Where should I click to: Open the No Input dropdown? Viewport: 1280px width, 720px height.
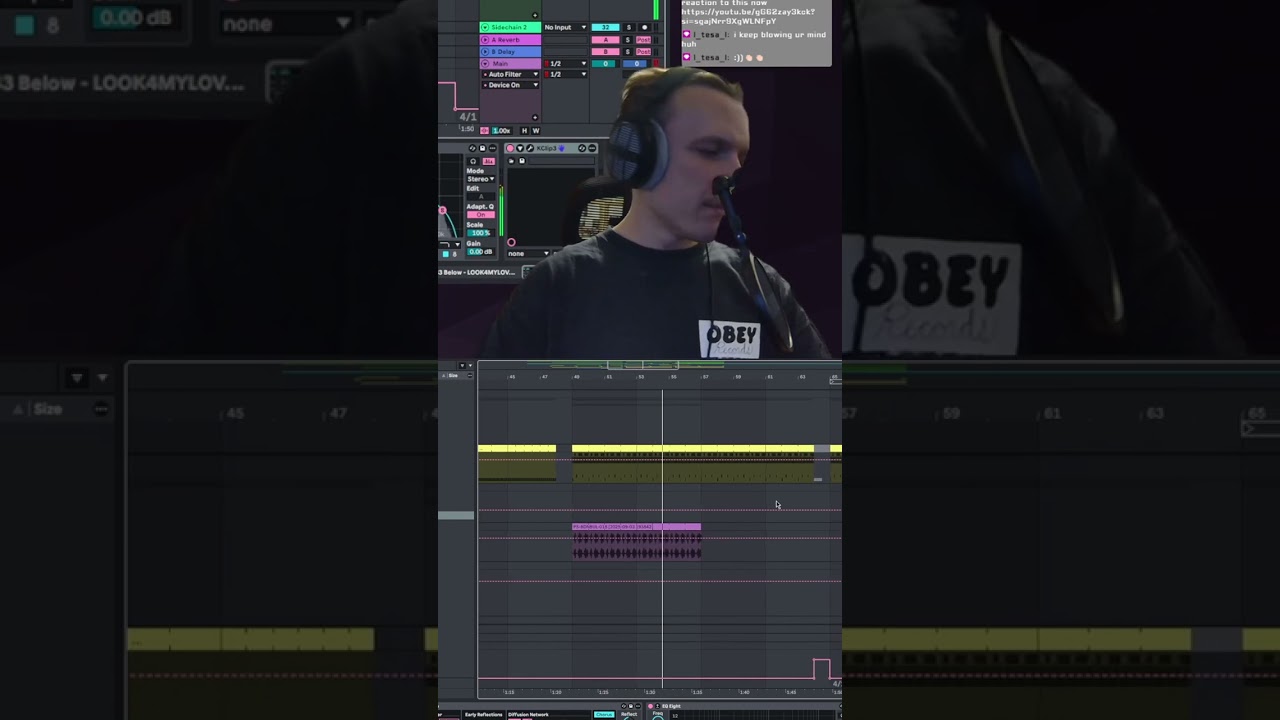pos(566,27)
